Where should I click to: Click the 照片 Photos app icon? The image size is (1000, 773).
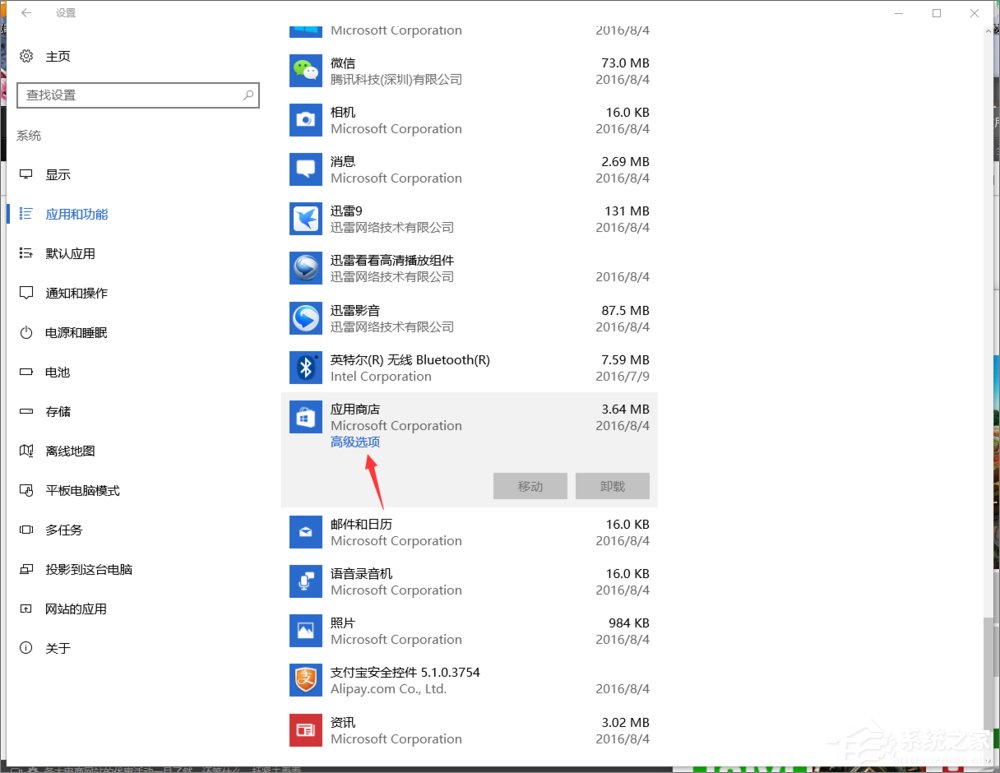point(305,630)
